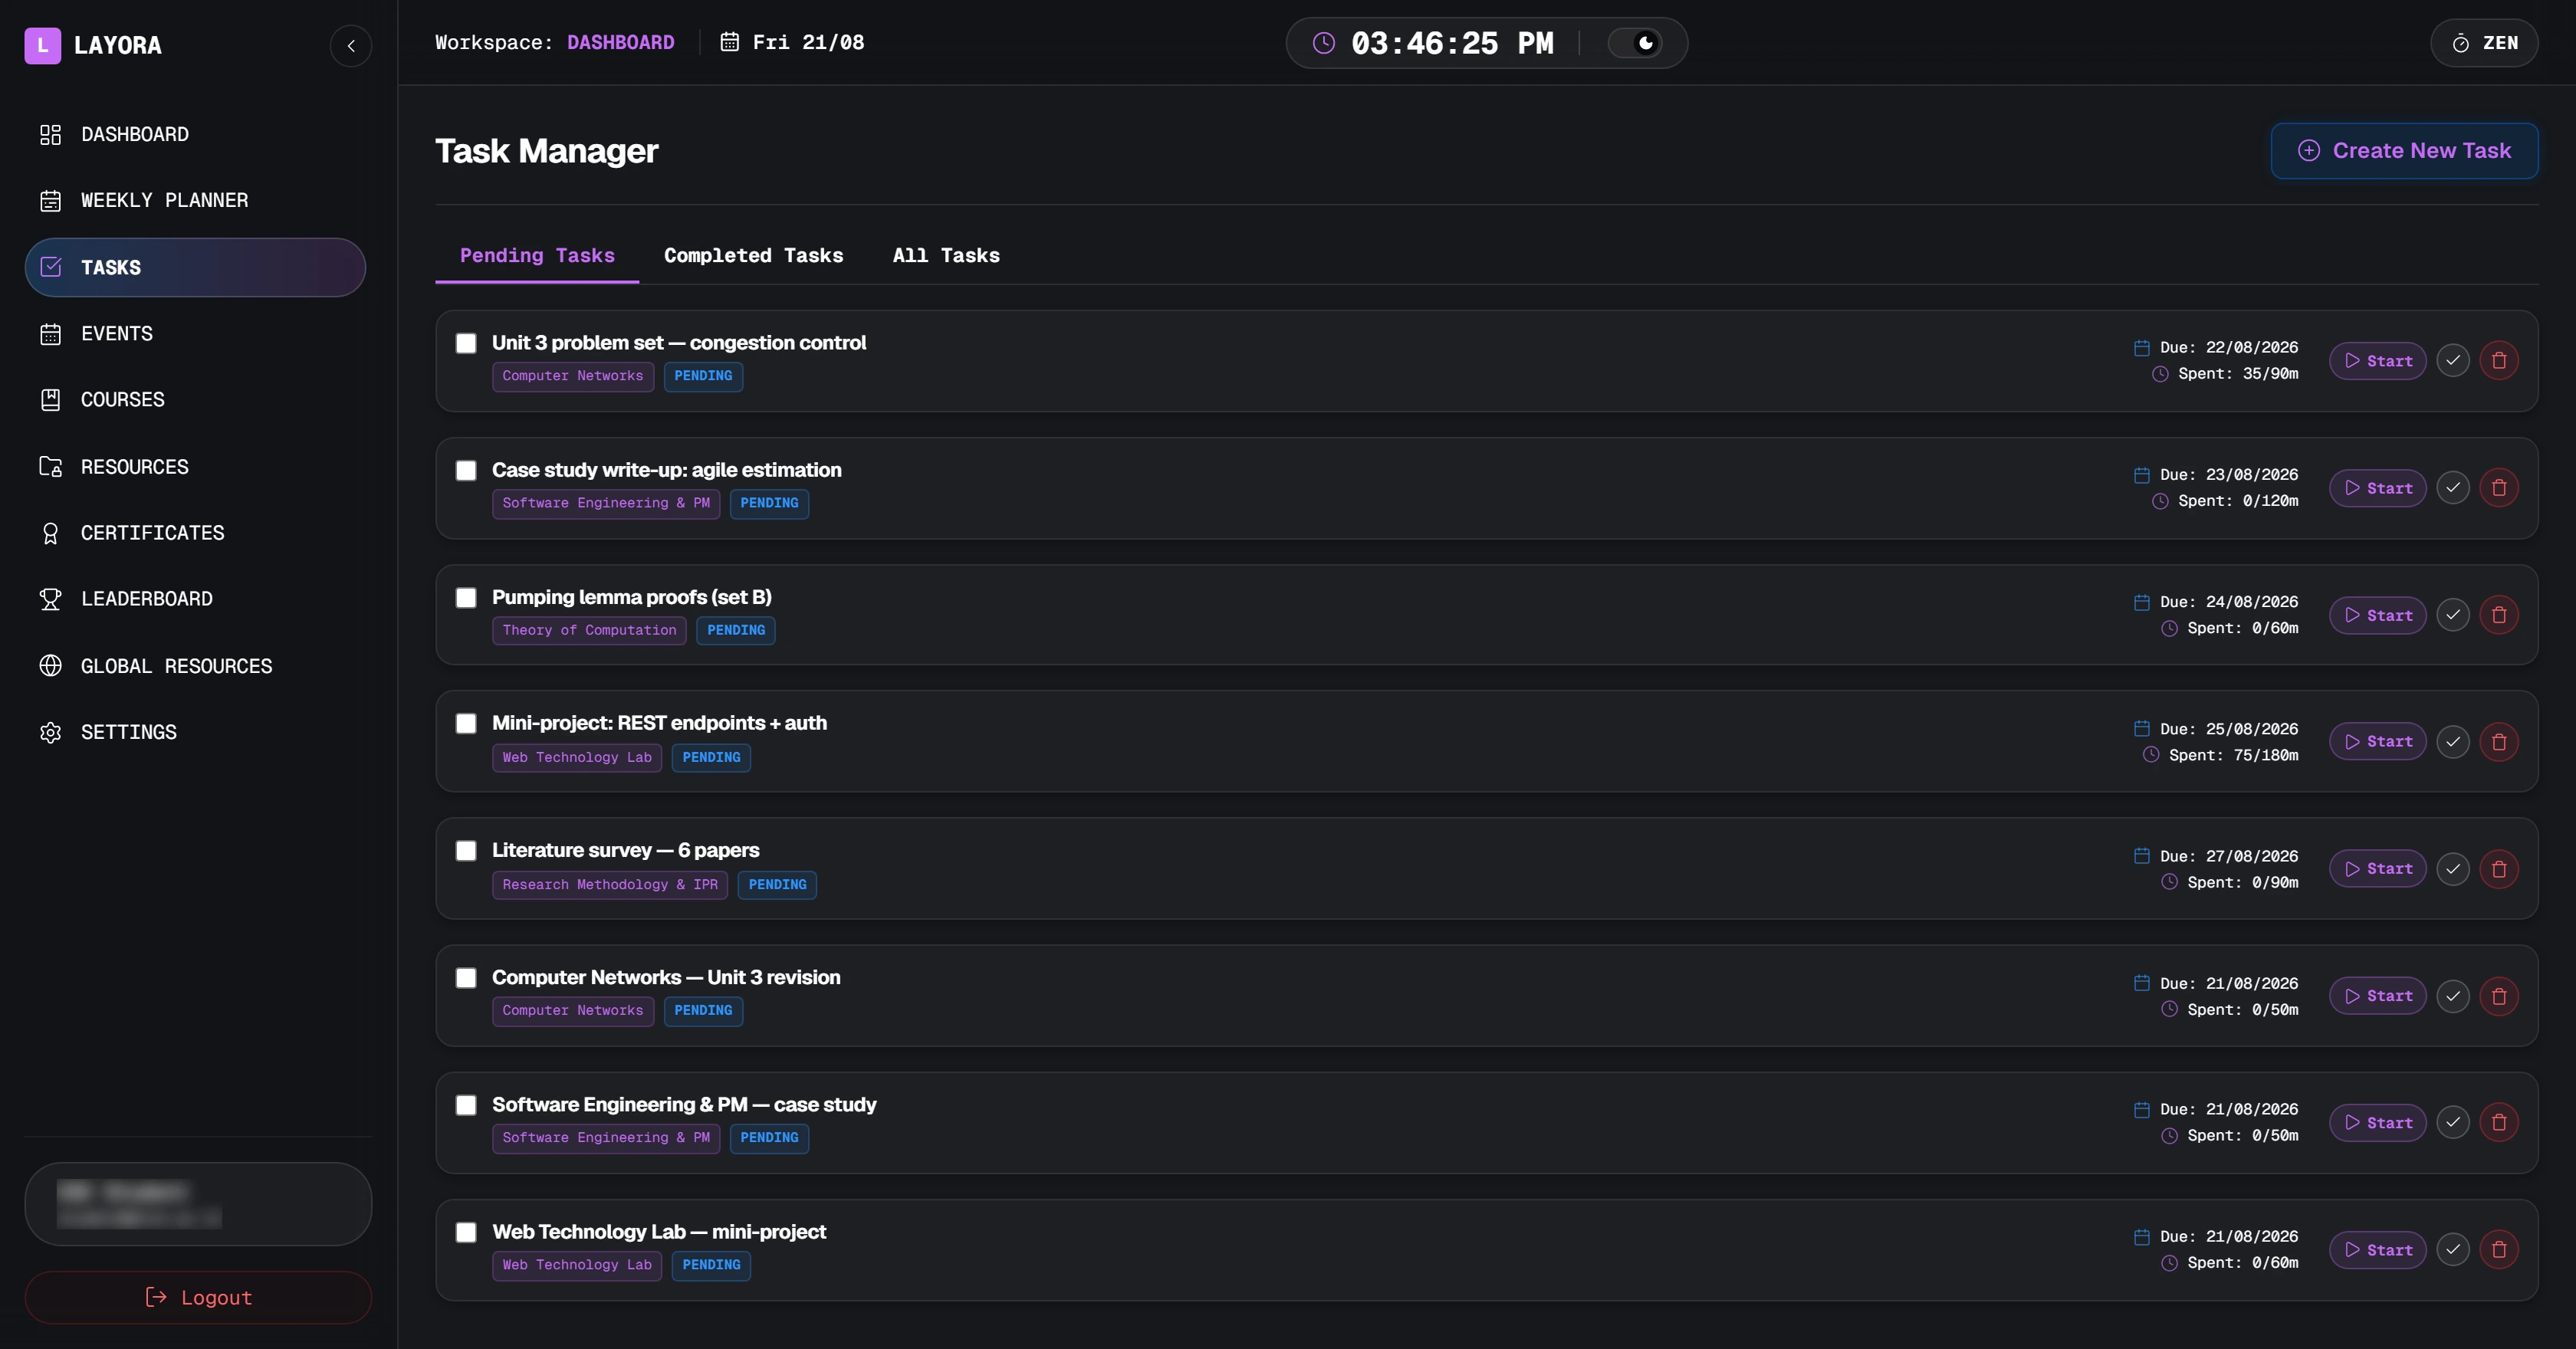Screen dimensions: 2576x1349
Task: Delete Web Technology Lab mini-project task
Action: pos(2499,1249)
